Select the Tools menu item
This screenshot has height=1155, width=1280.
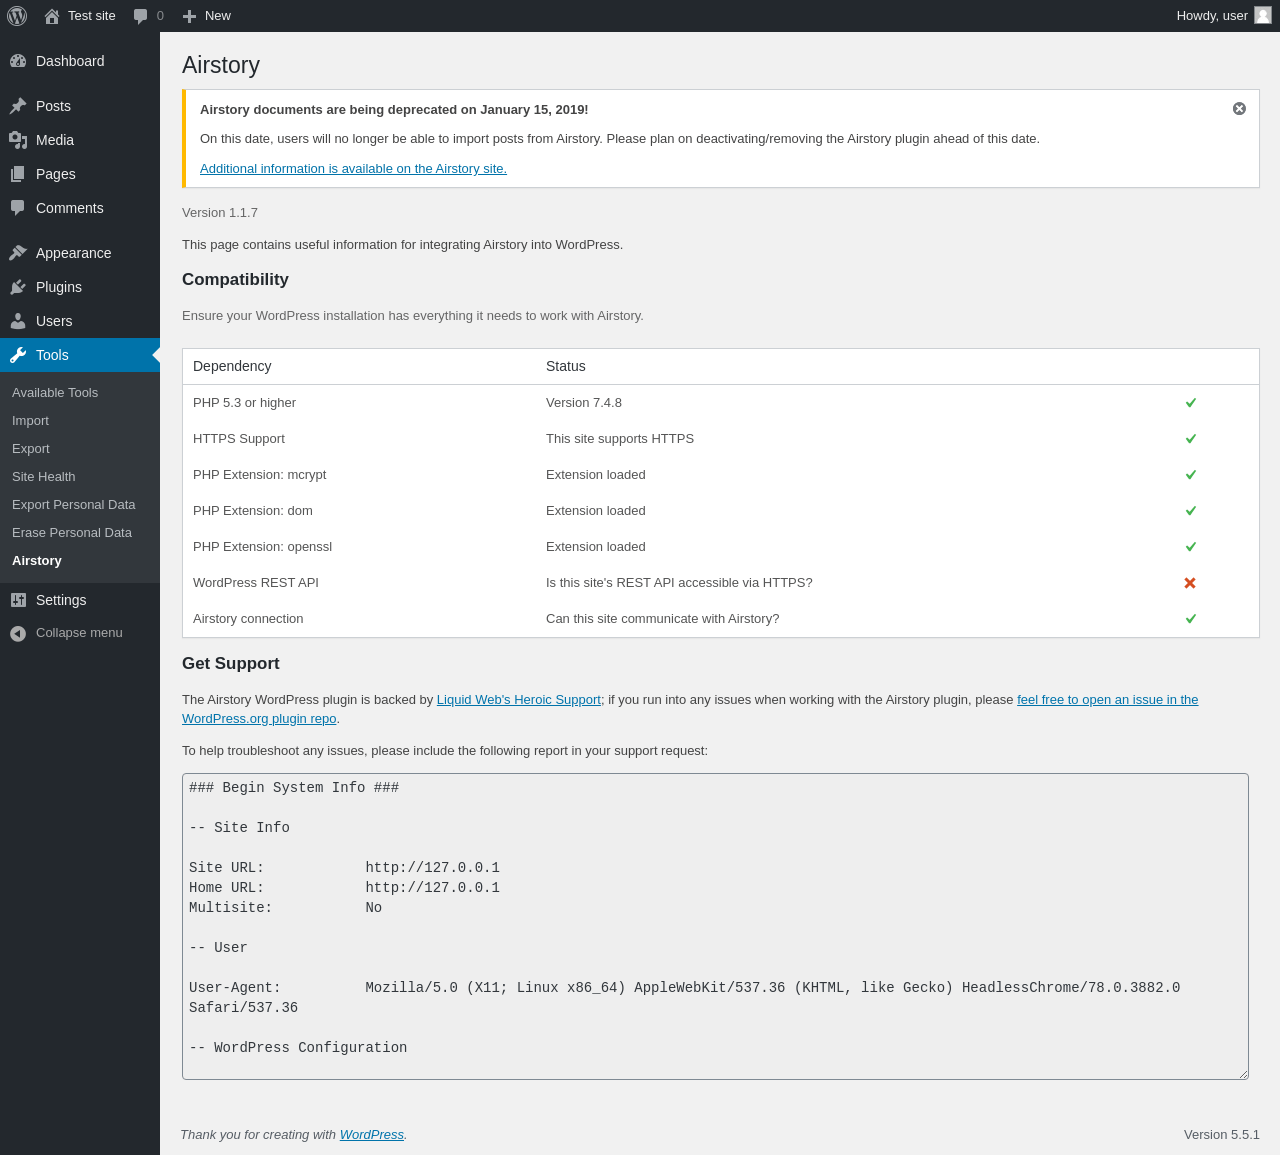pyautogui.click(x=80, y=355)
